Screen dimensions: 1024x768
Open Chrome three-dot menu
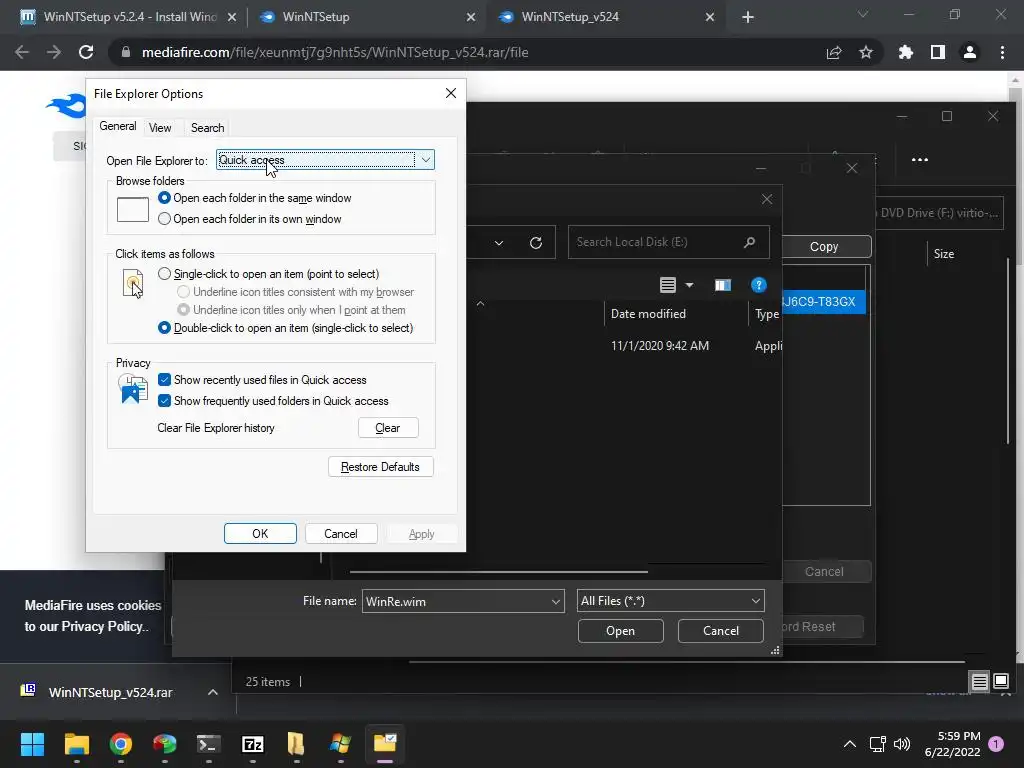[1002, 52]
